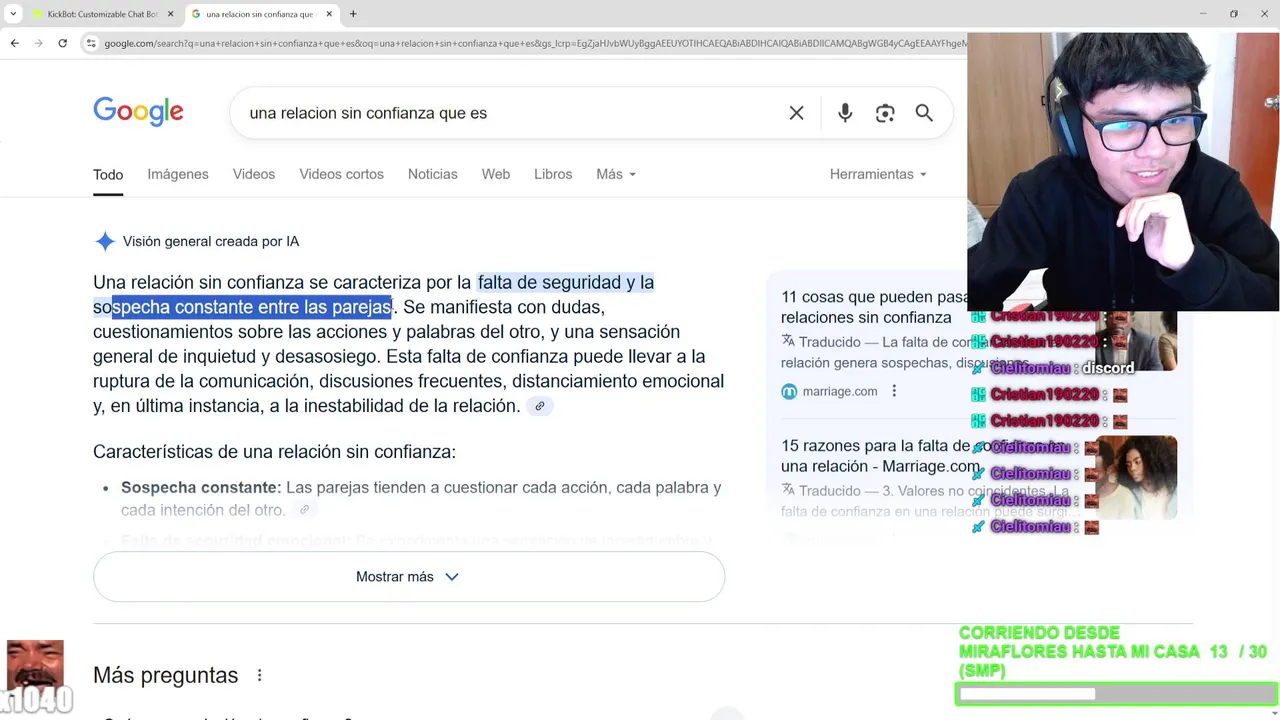Click browser back arrow
Screen dimensions: 1280x720
[x=14, y=43]
